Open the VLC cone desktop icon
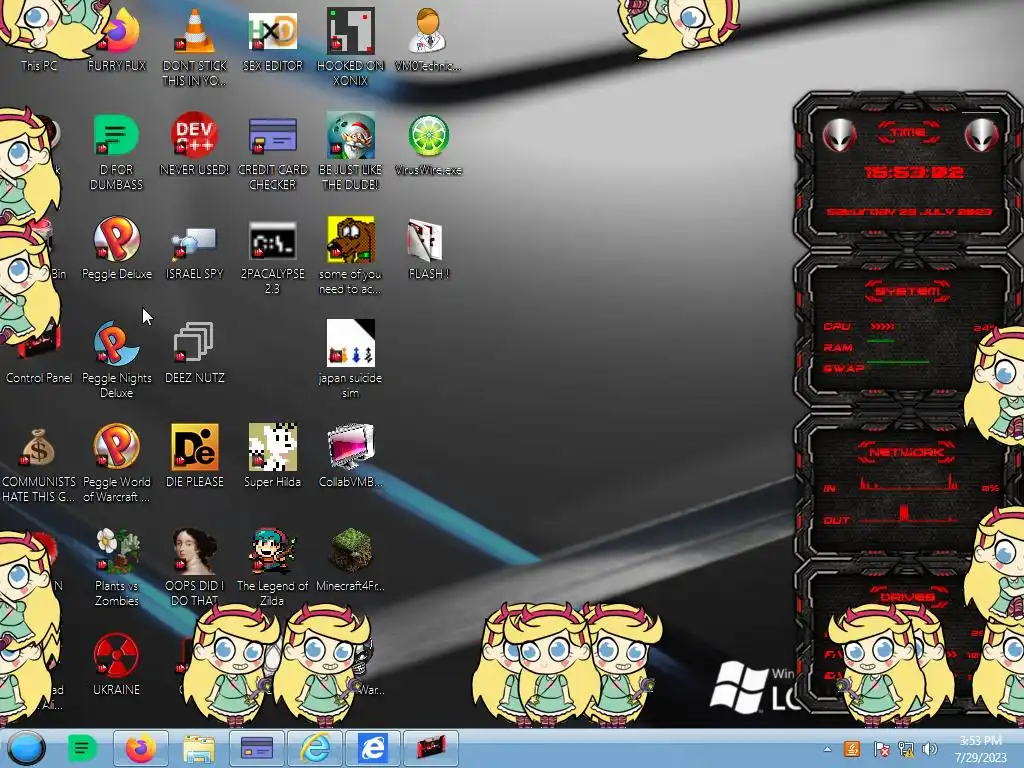The width and height of the screenshot is (1024, 768). click(195, 47)
